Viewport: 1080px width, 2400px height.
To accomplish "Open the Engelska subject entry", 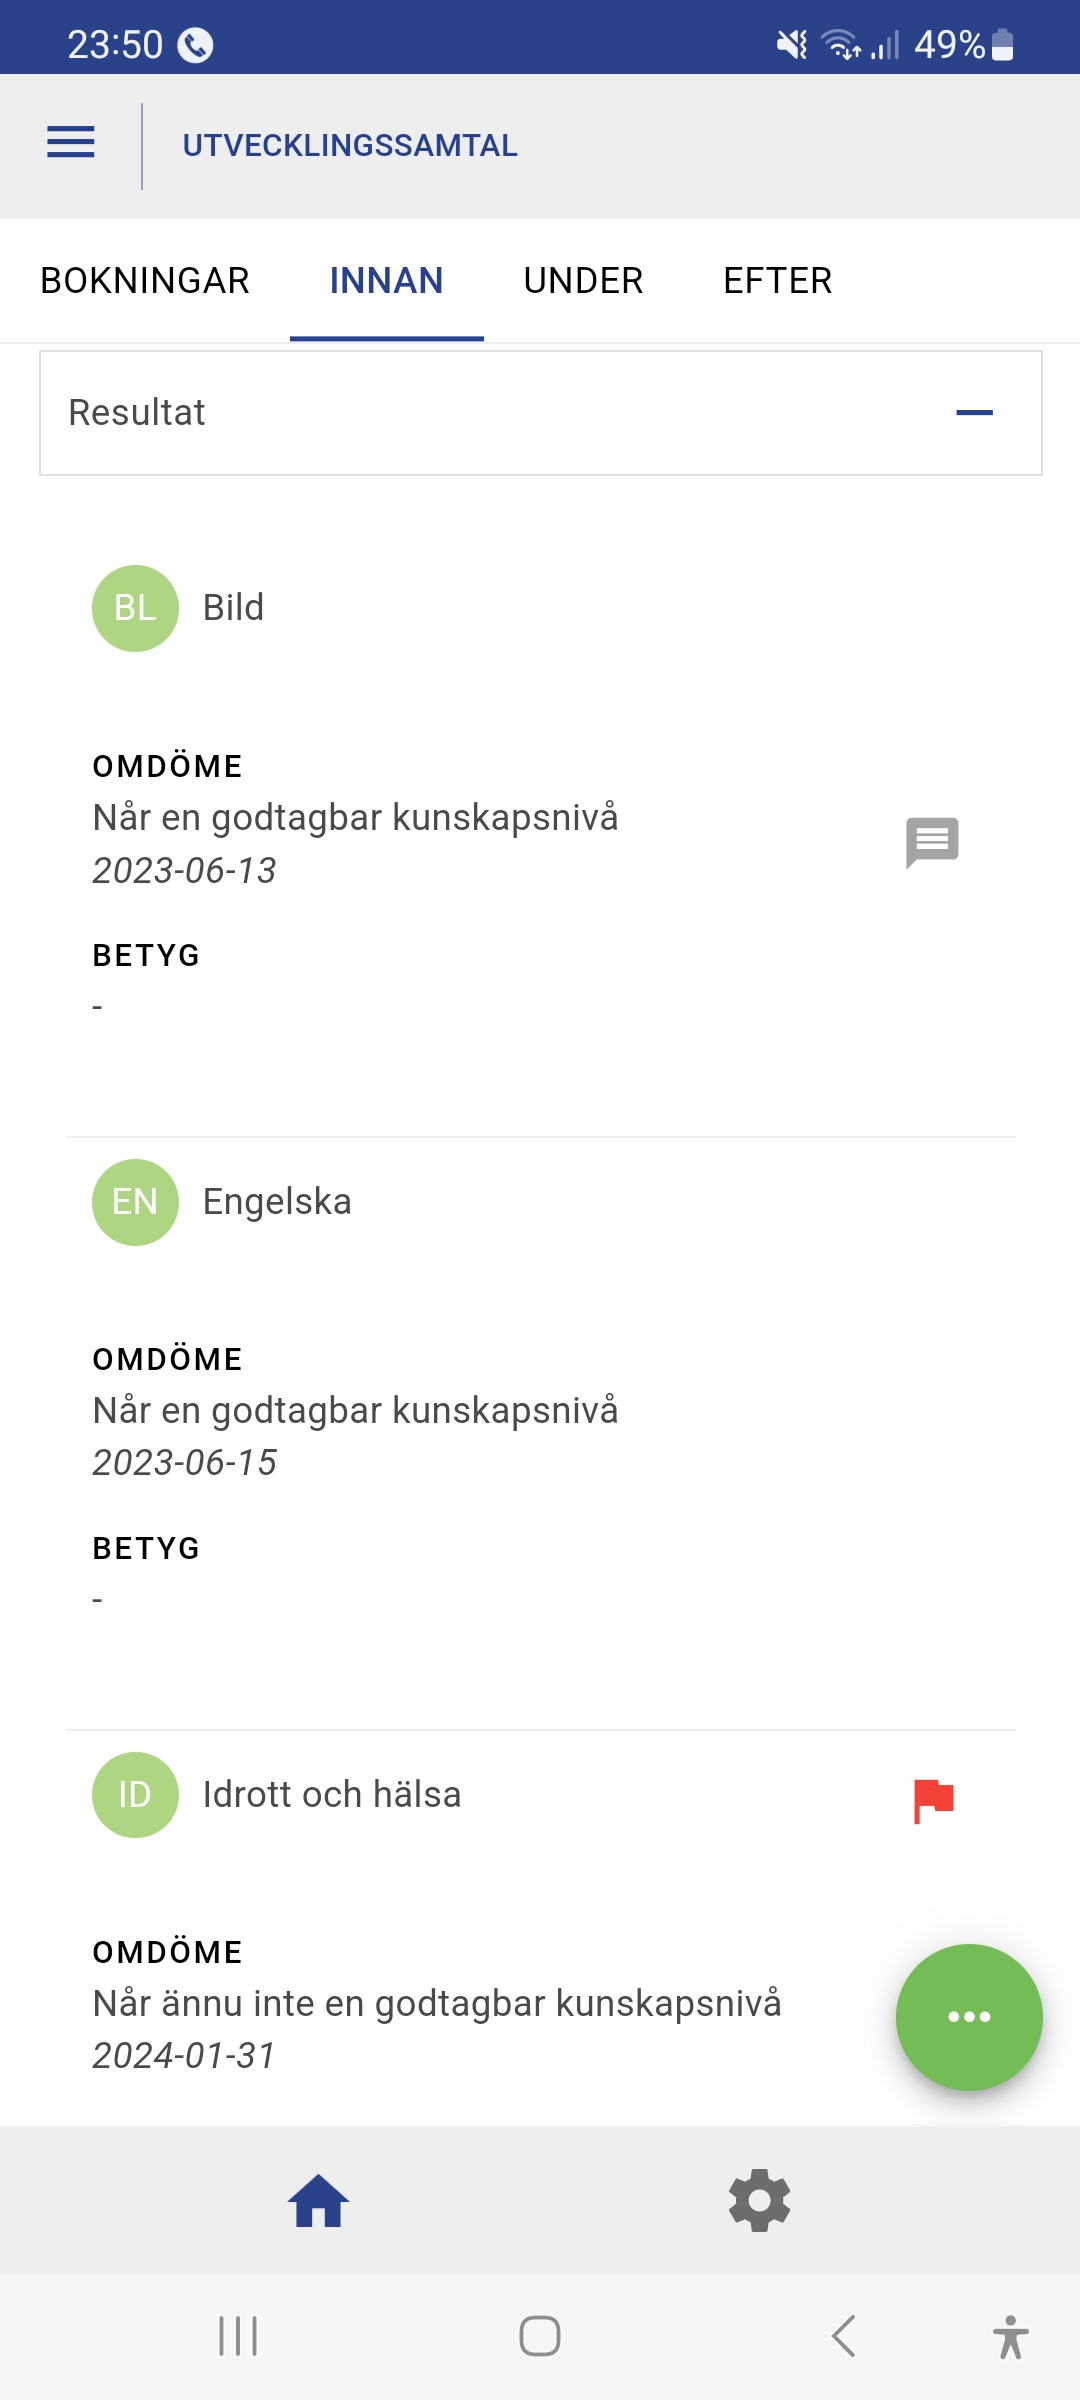I will (x=277, y=1202).
